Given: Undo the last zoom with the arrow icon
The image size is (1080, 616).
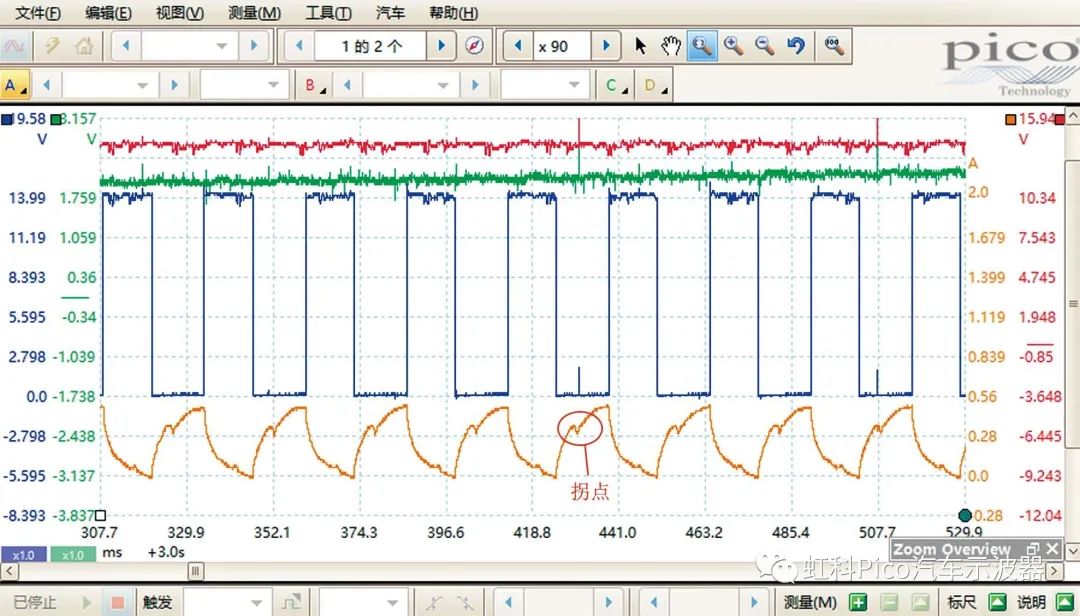Looking at the screenshot, I should pos(796,46).
